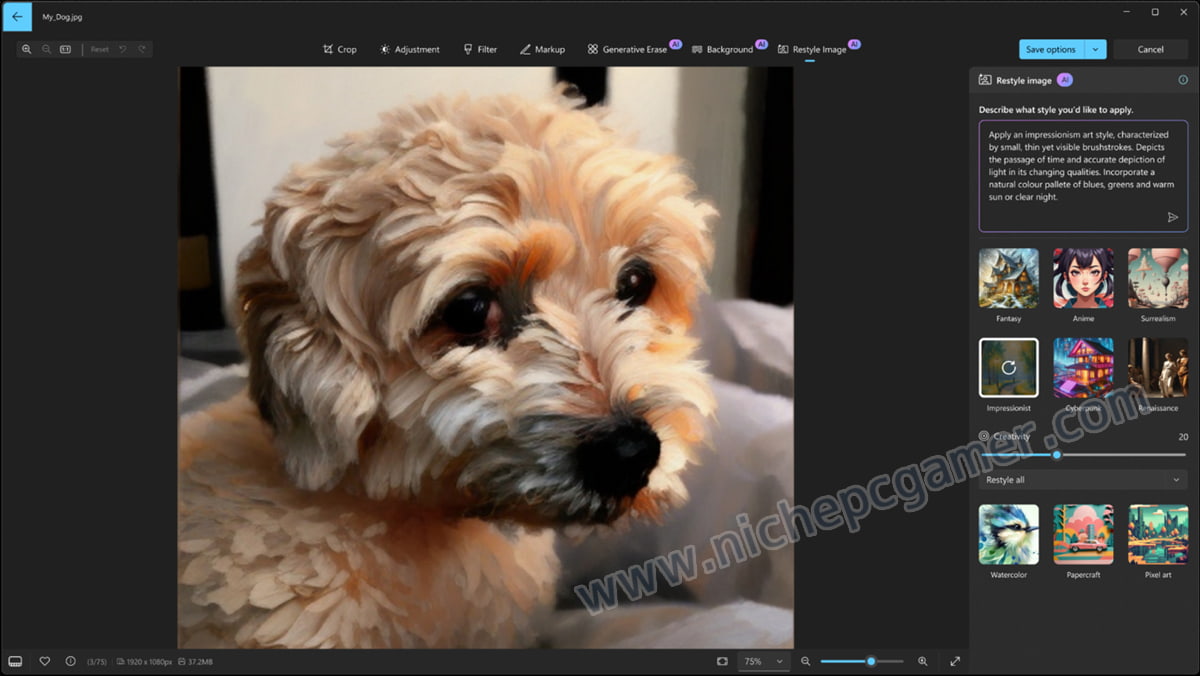Pick the Surrealism style thumbnail

pos(1158,278)
